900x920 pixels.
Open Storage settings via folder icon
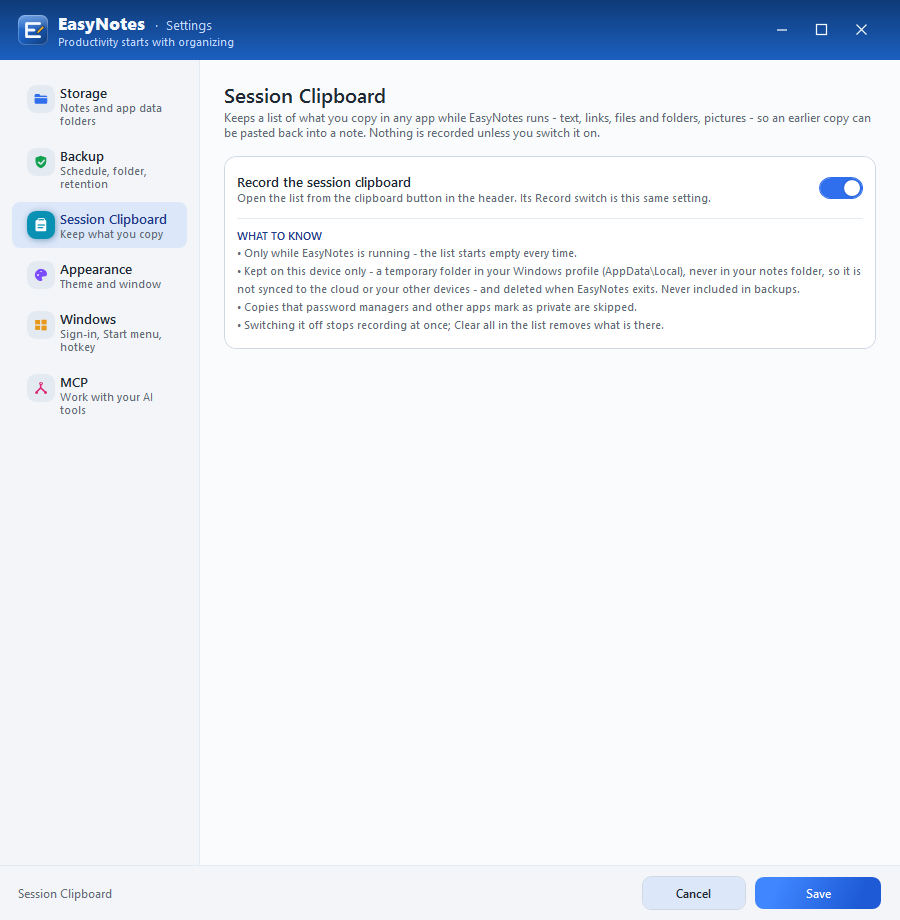point(41,99)
